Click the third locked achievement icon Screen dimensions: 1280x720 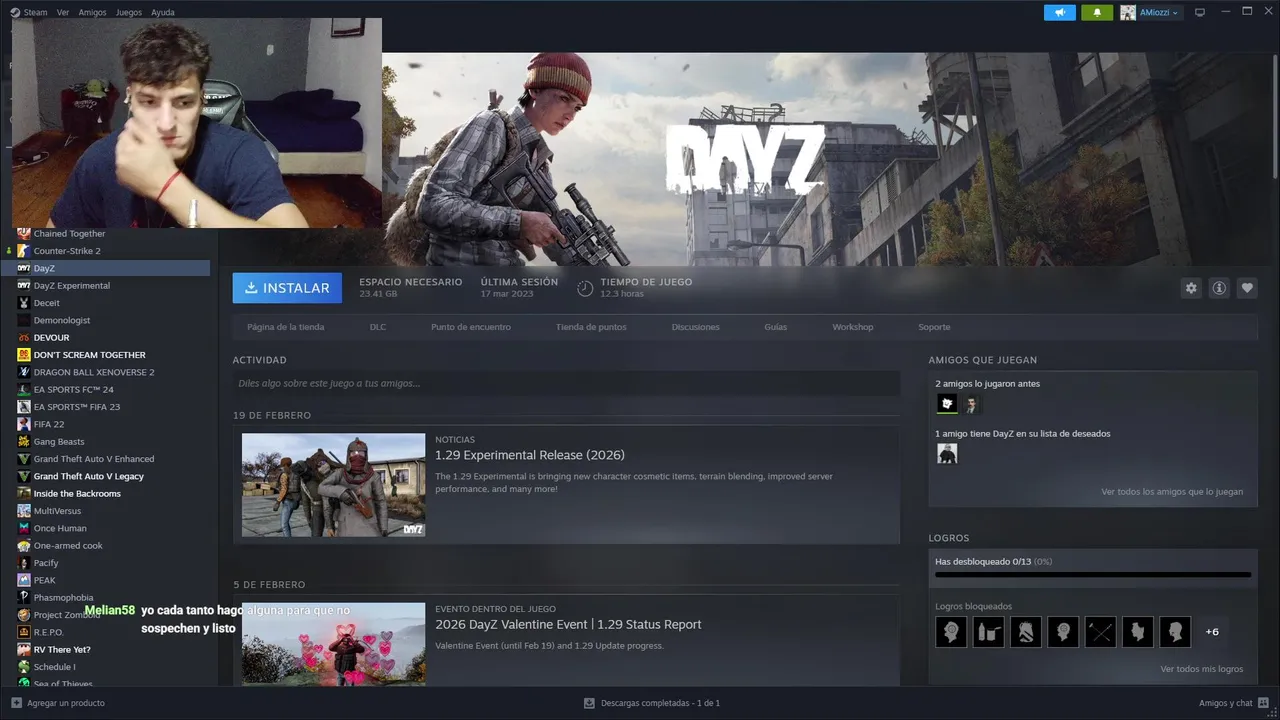click(1026, 632)
